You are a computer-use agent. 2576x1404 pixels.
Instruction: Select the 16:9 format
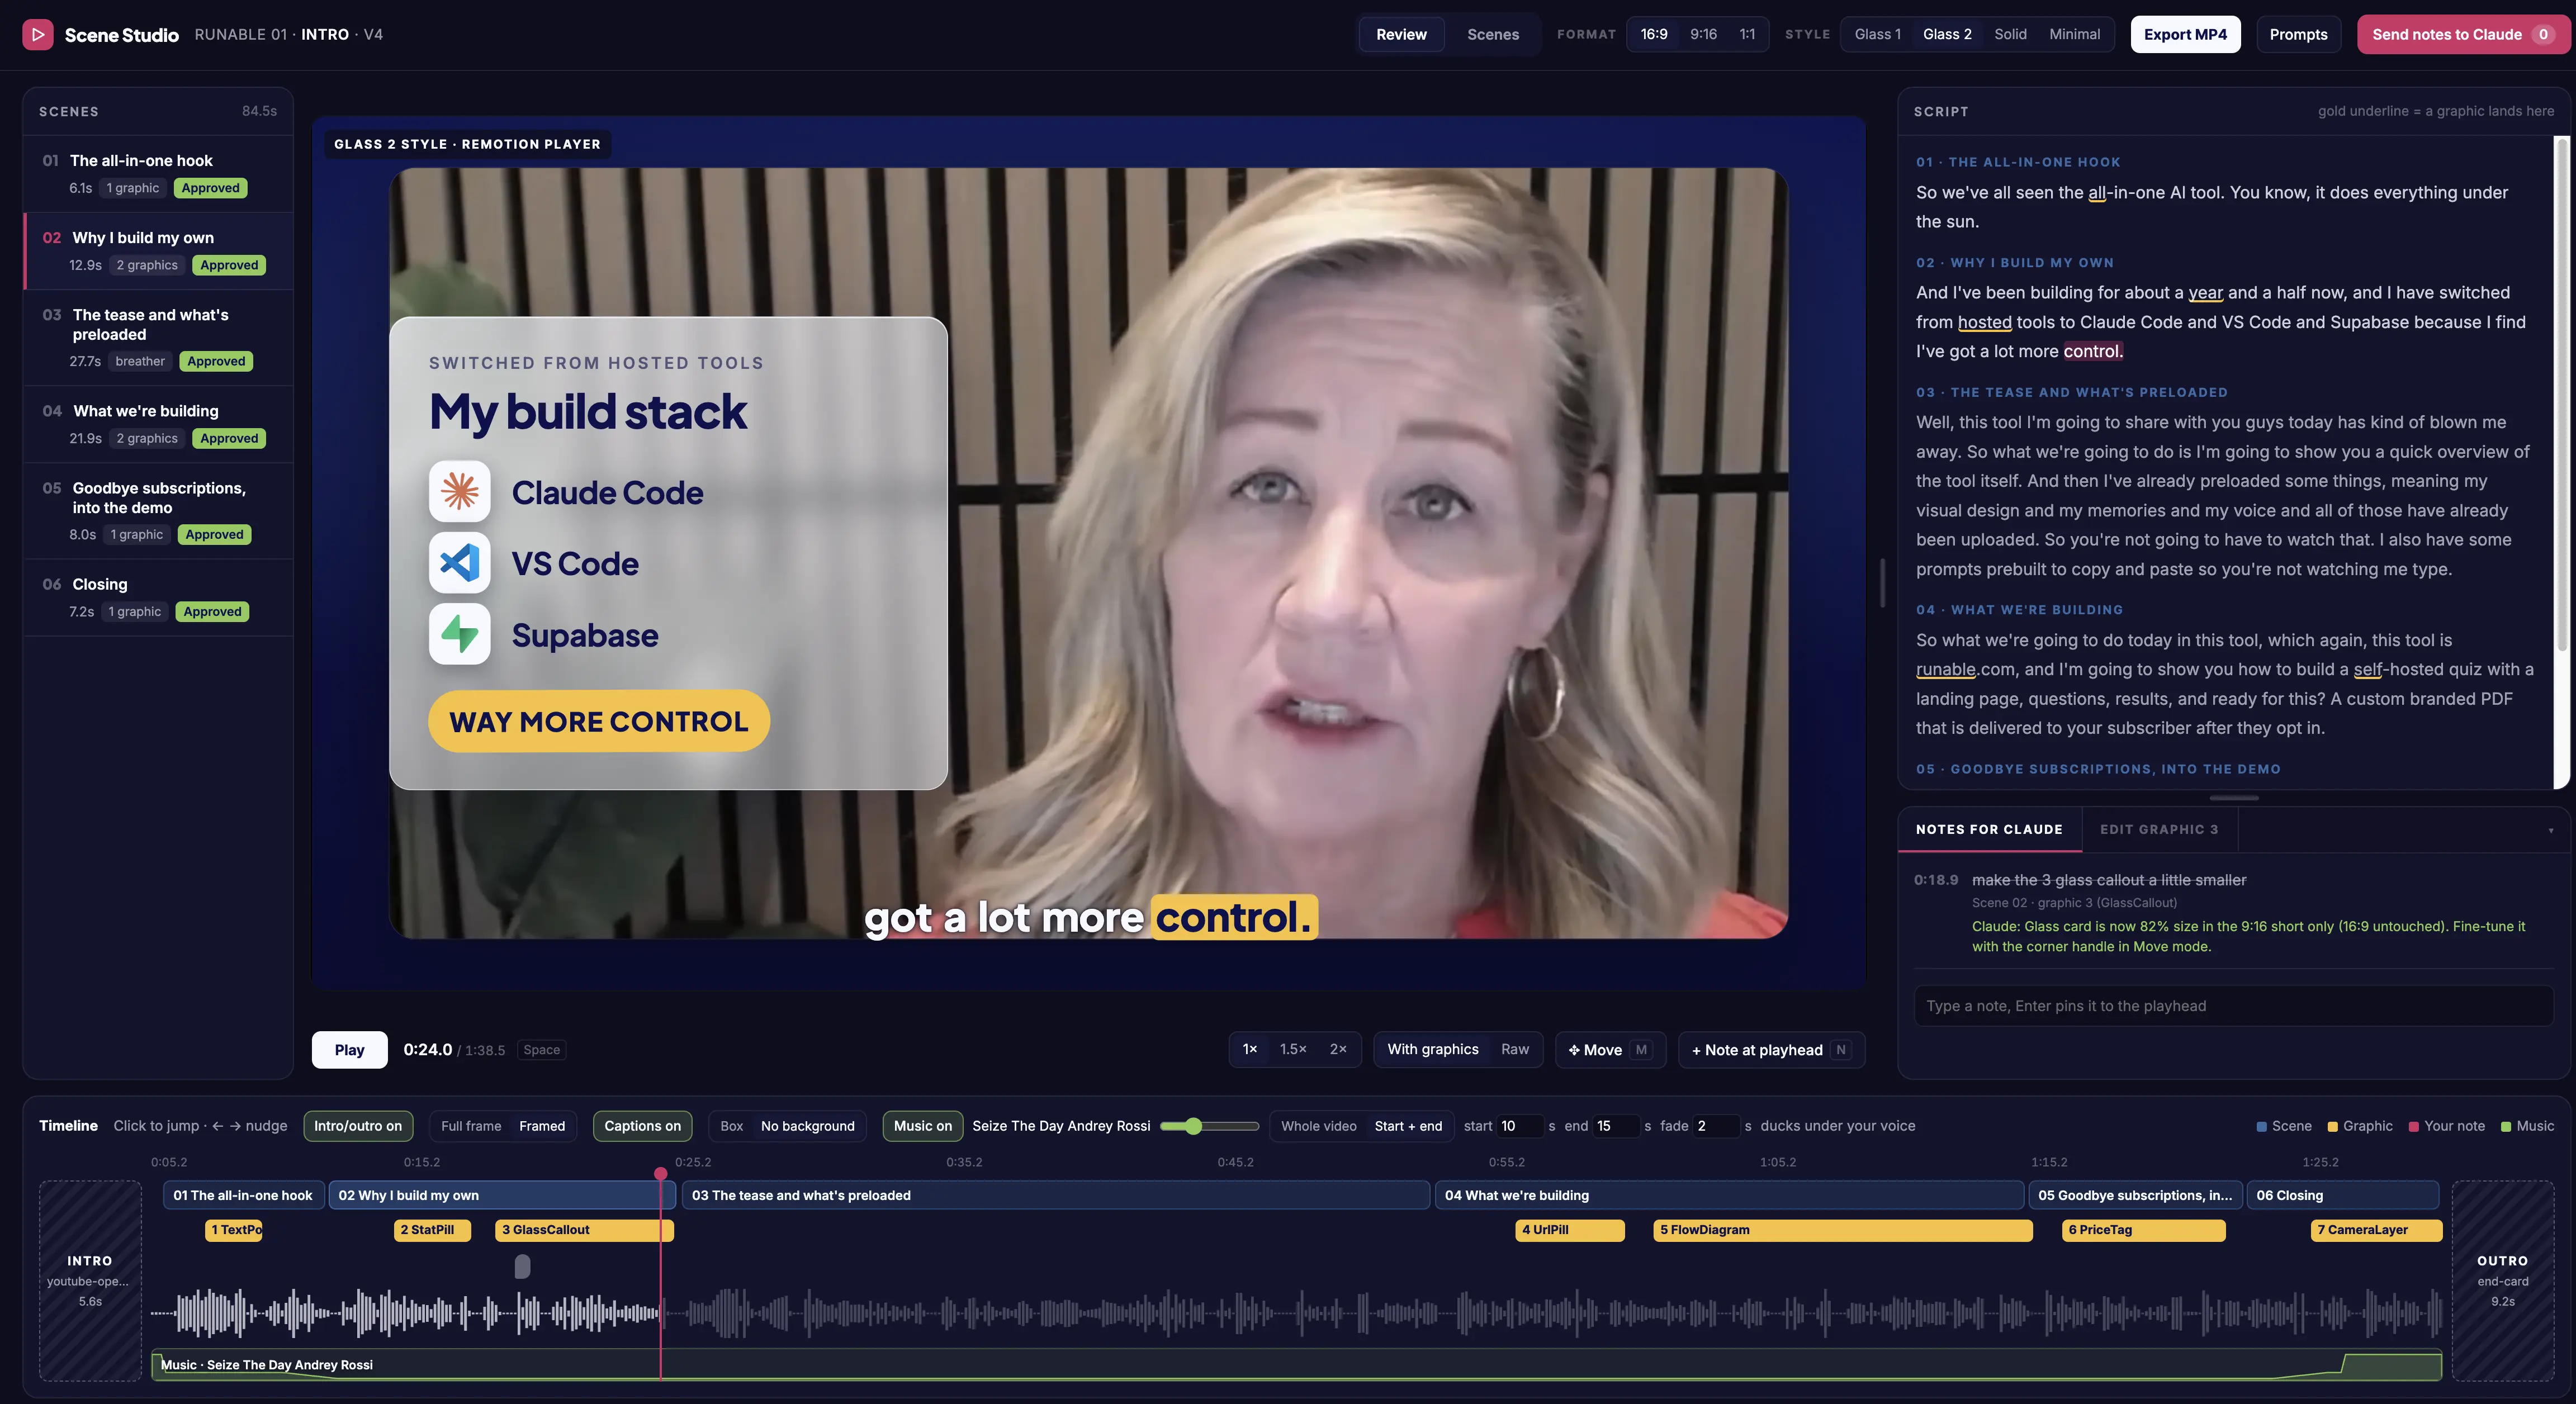(x=1654, y=34)
